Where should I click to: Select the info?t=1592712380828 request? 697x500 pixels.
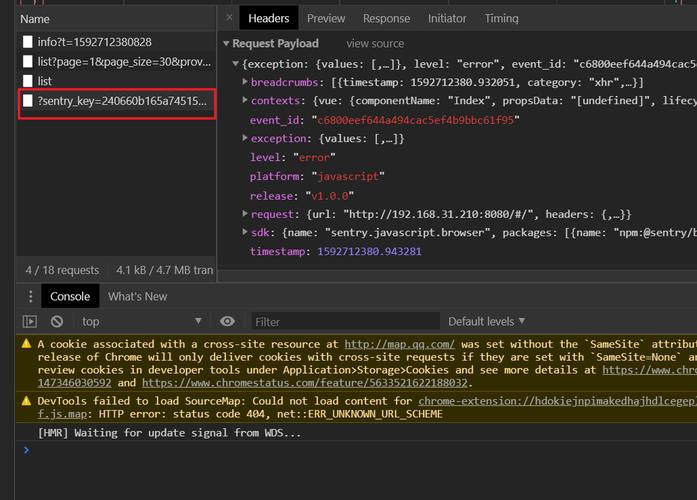116,42
